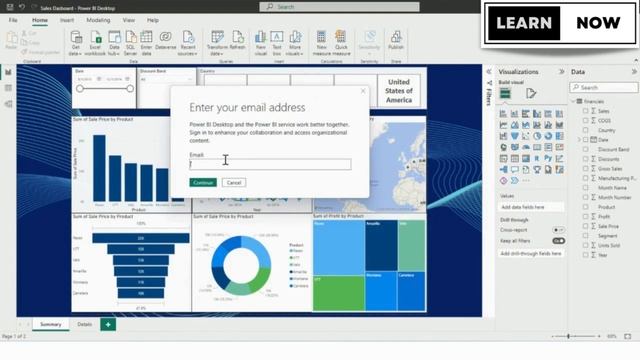Collapse the financials table
The image size is (640, 360).
[x=573, y=101]
